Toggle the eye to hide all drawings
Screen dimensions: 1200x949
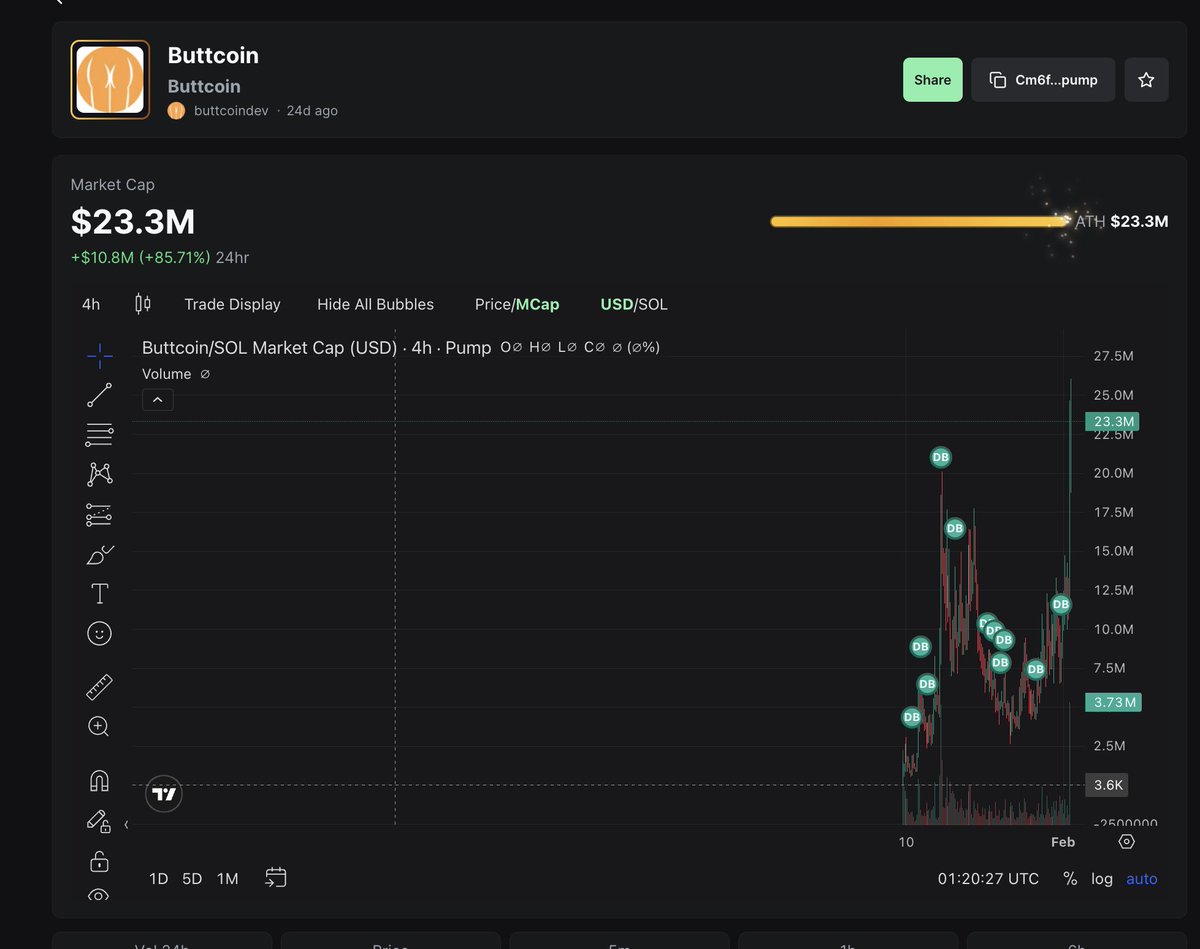click(98, 895)
